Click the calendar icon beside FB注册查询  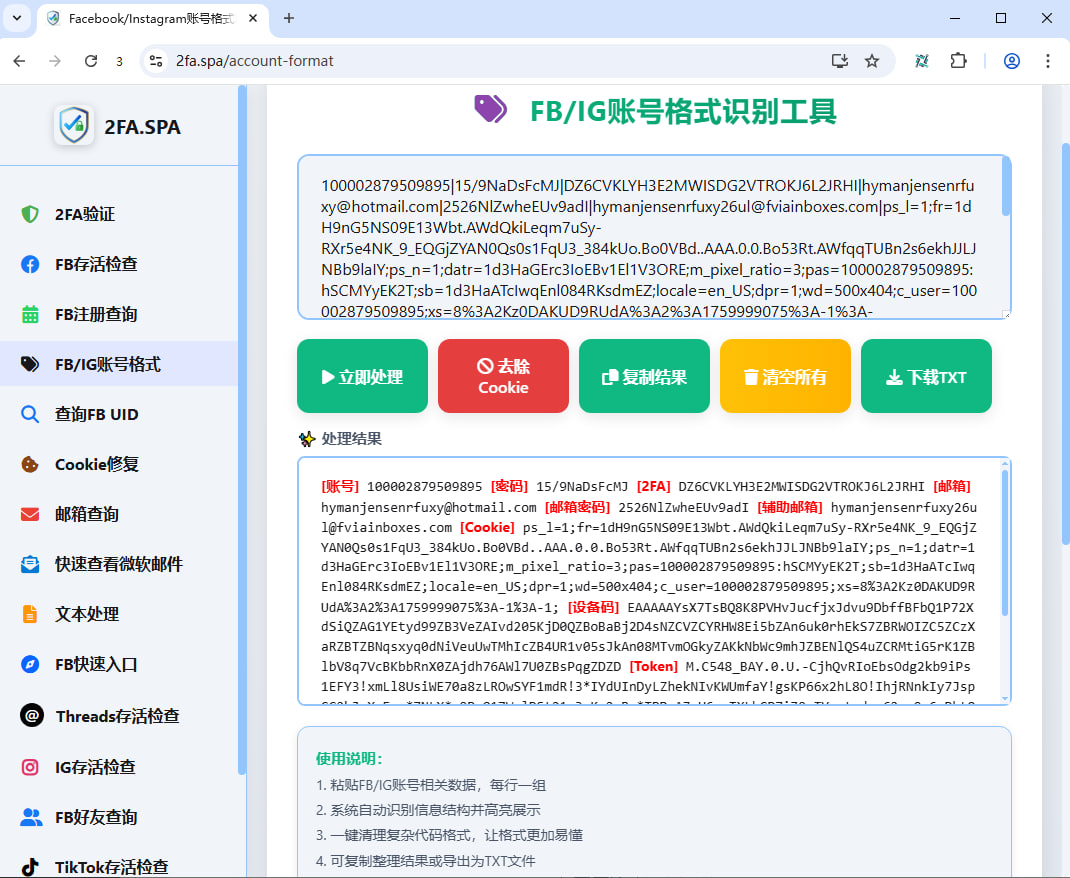[x=30, y=314]
